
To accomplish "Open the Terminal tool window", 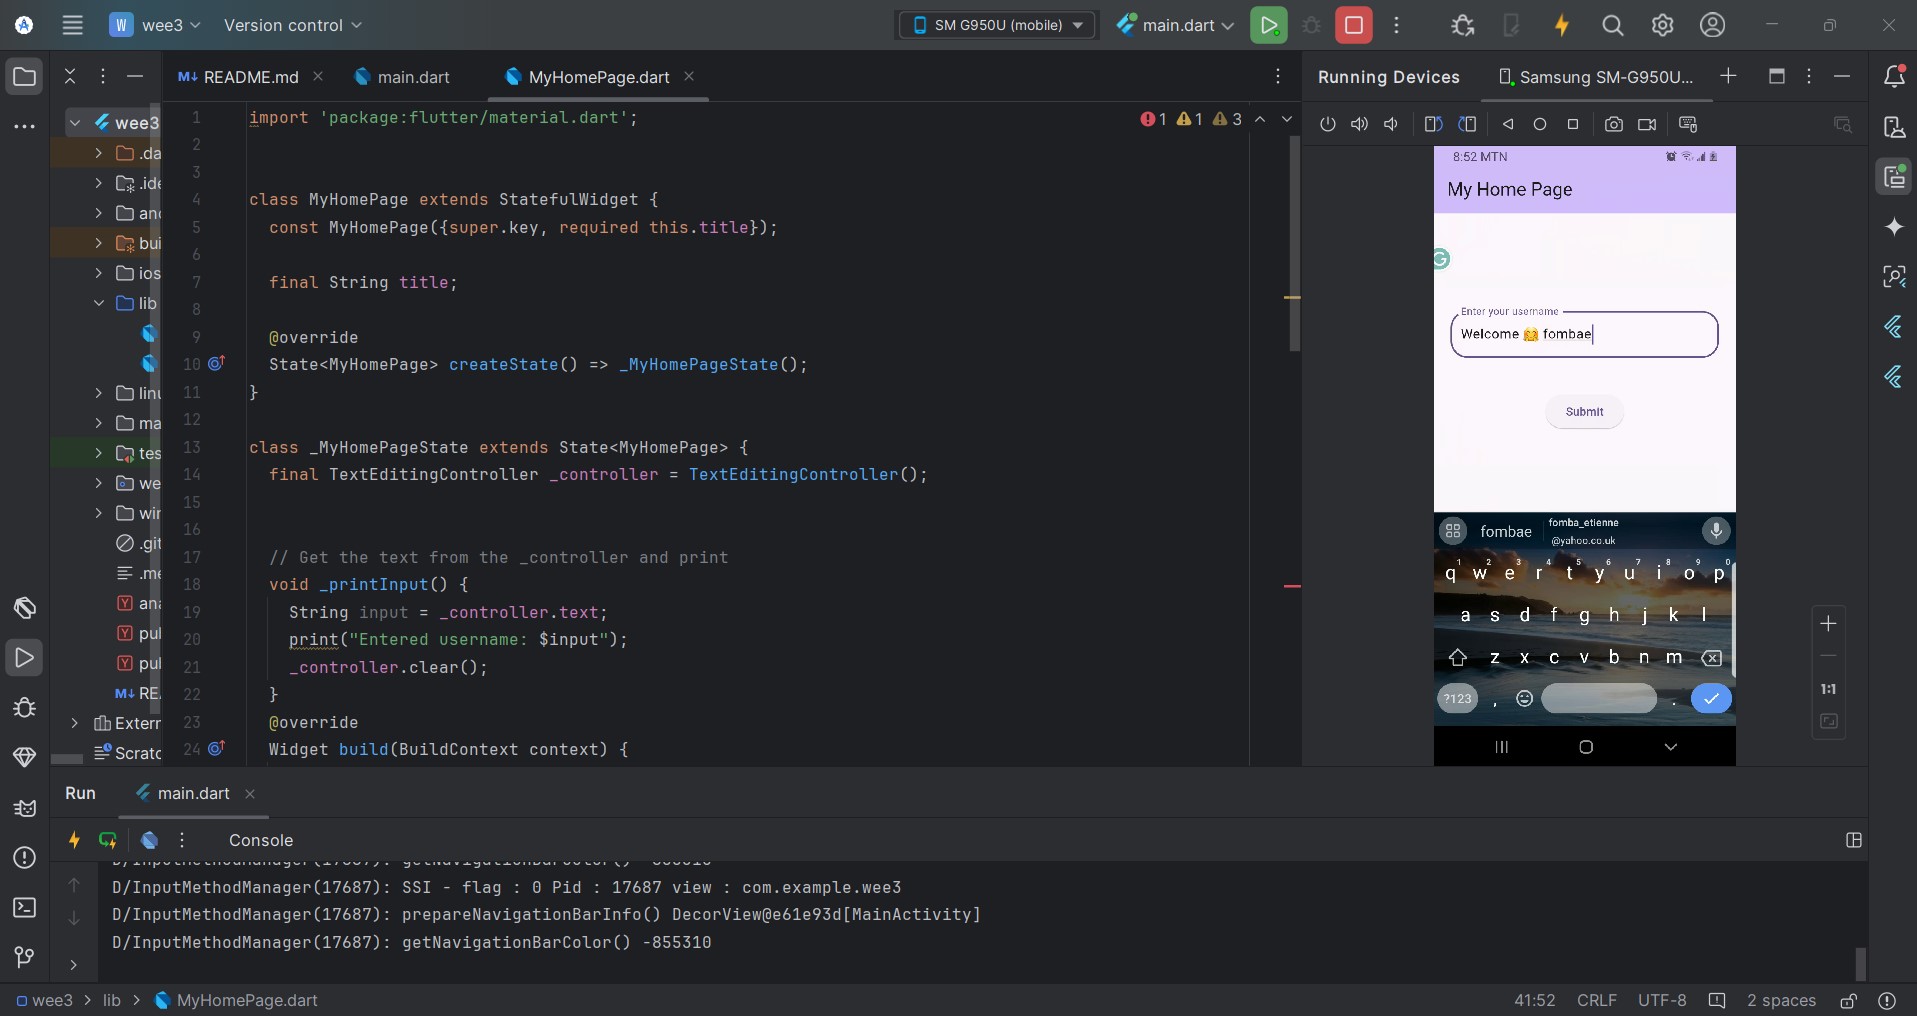I will click(x=24, y=907).
